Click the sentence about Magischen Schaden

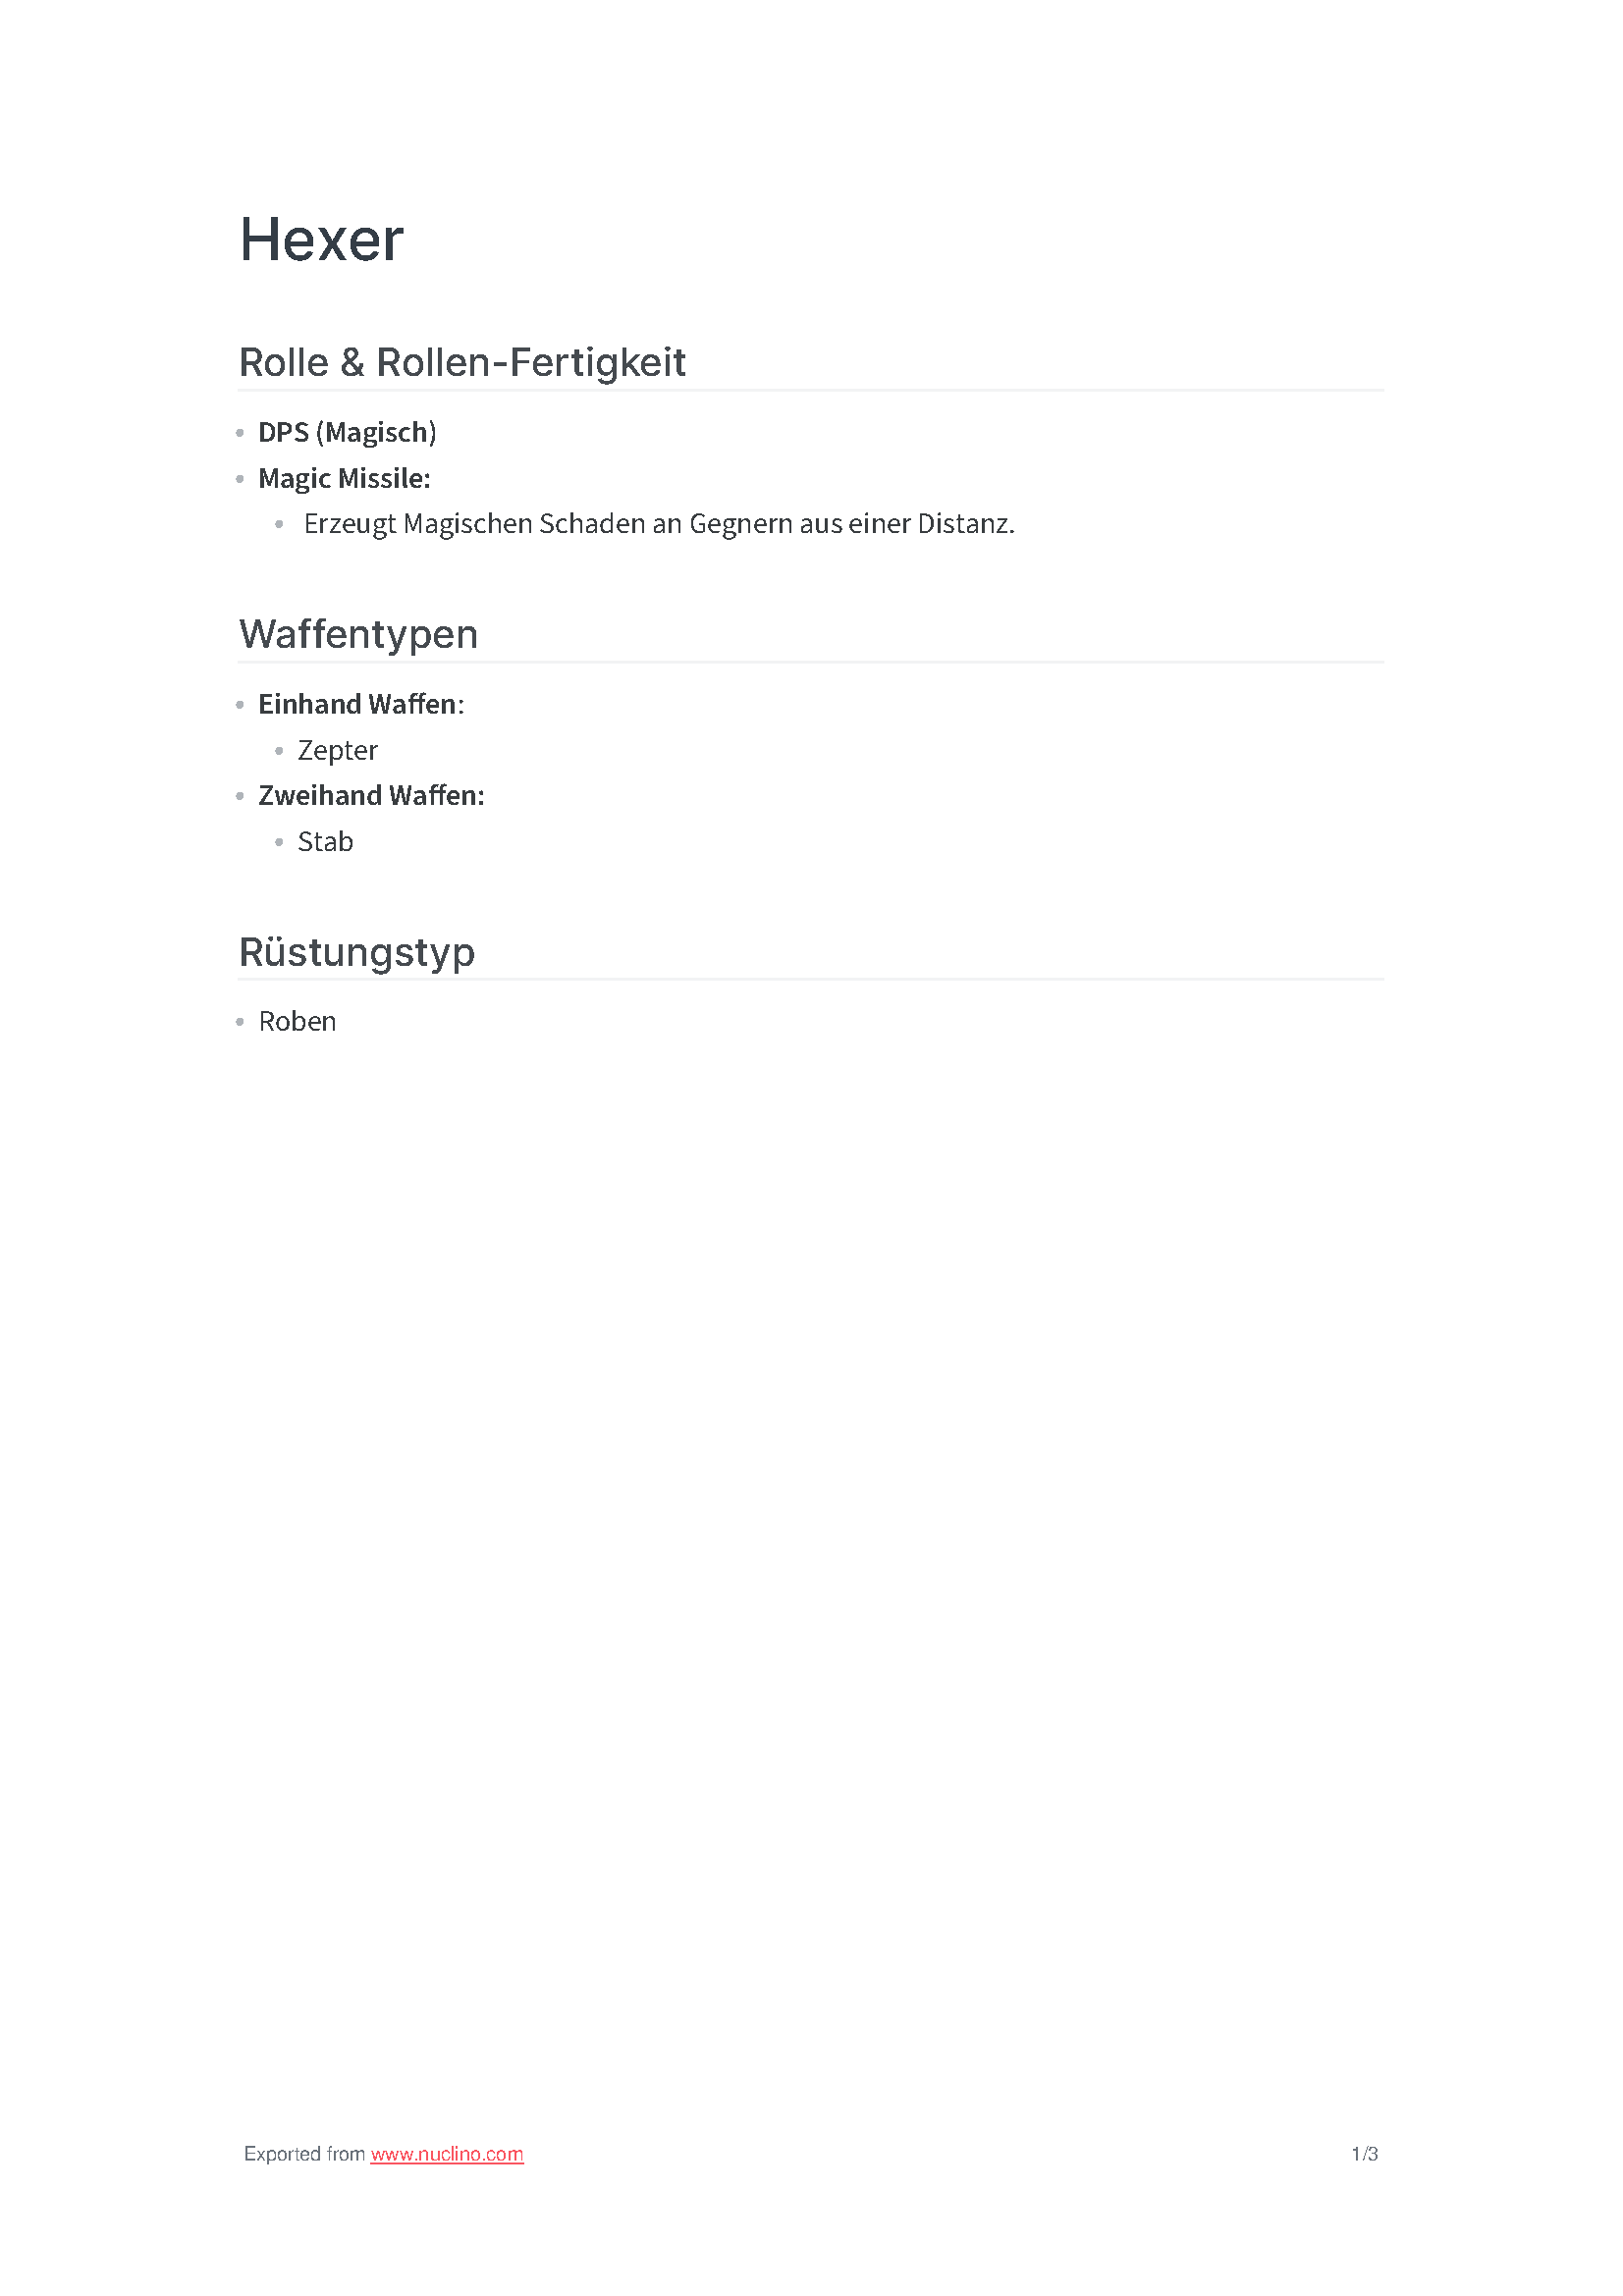659,524
